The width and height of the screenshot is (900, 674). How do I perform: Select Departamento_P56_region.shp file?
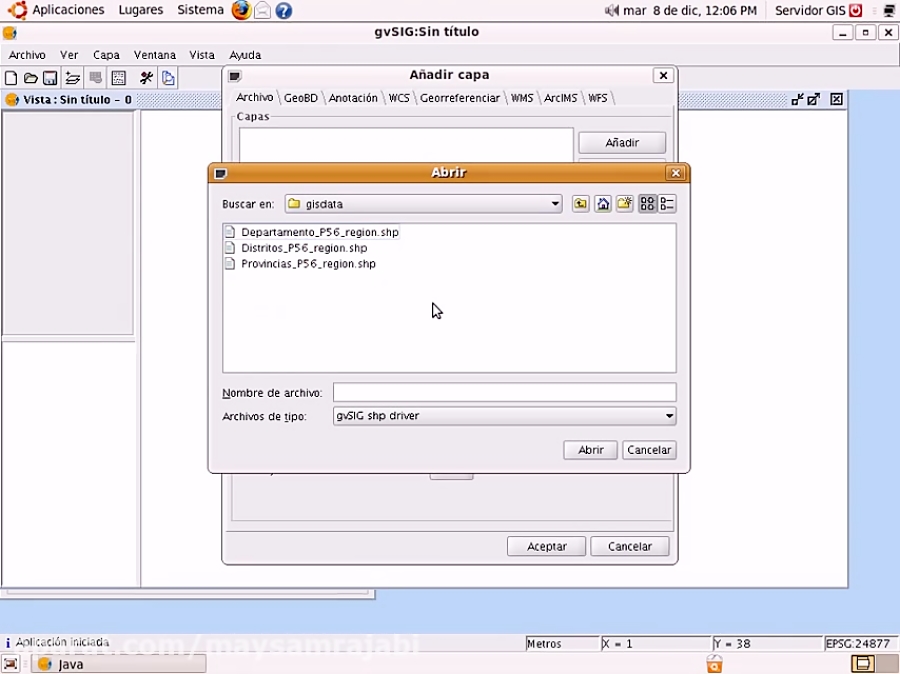point(319,232)
